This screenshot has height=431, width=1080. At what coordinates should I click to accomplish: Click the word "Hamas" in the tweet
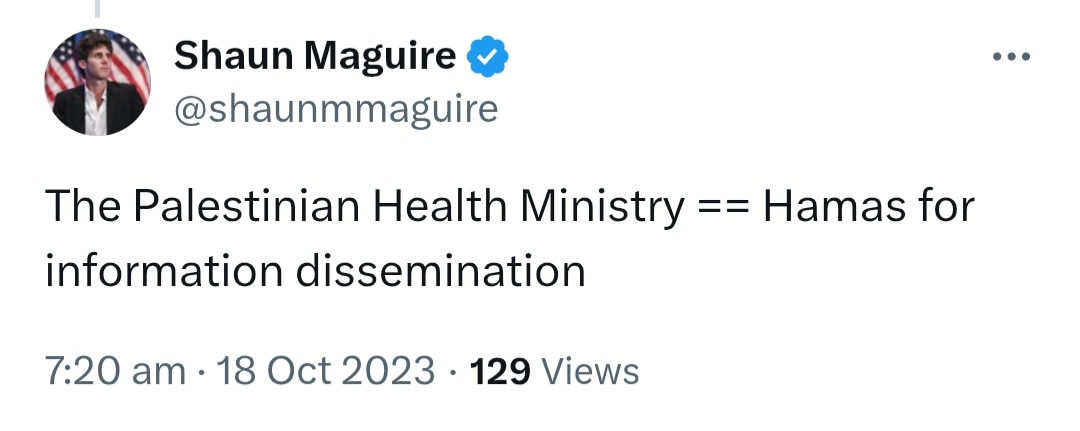point(834,206)
